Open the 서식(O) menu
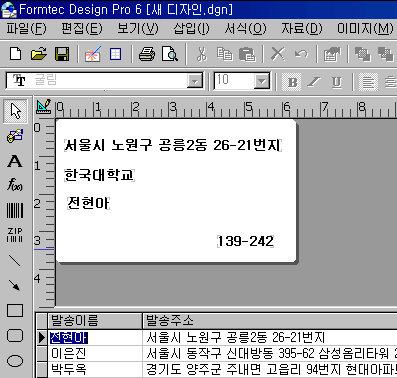Viewport: 397px width, 378px height. coord(246,28)
